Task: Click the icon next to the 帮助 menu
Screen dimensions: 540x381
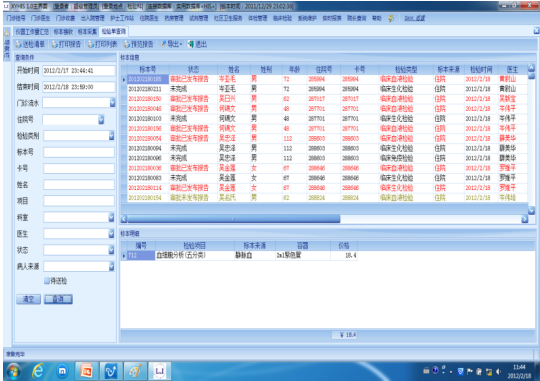Action: click(391, 18)
